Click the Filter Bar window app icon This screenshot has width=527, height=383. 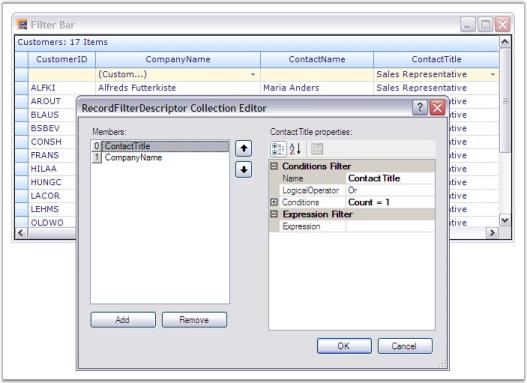click(x=22, y=25)
